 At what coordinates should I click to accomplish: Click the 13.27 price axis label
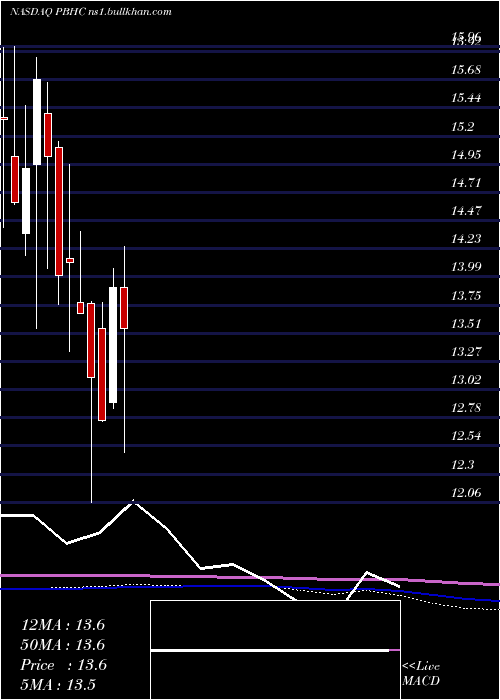[466, 352]
